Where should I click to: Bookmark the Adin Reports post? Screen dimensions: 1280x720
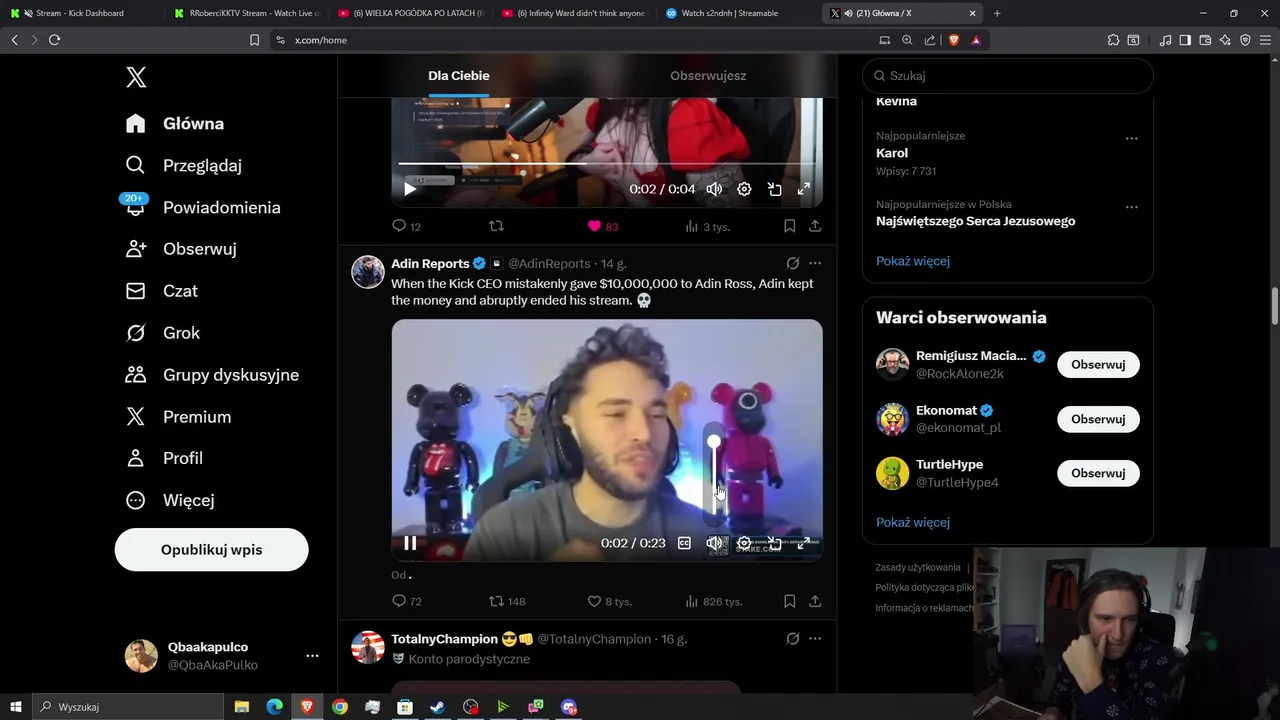(789, 602)
